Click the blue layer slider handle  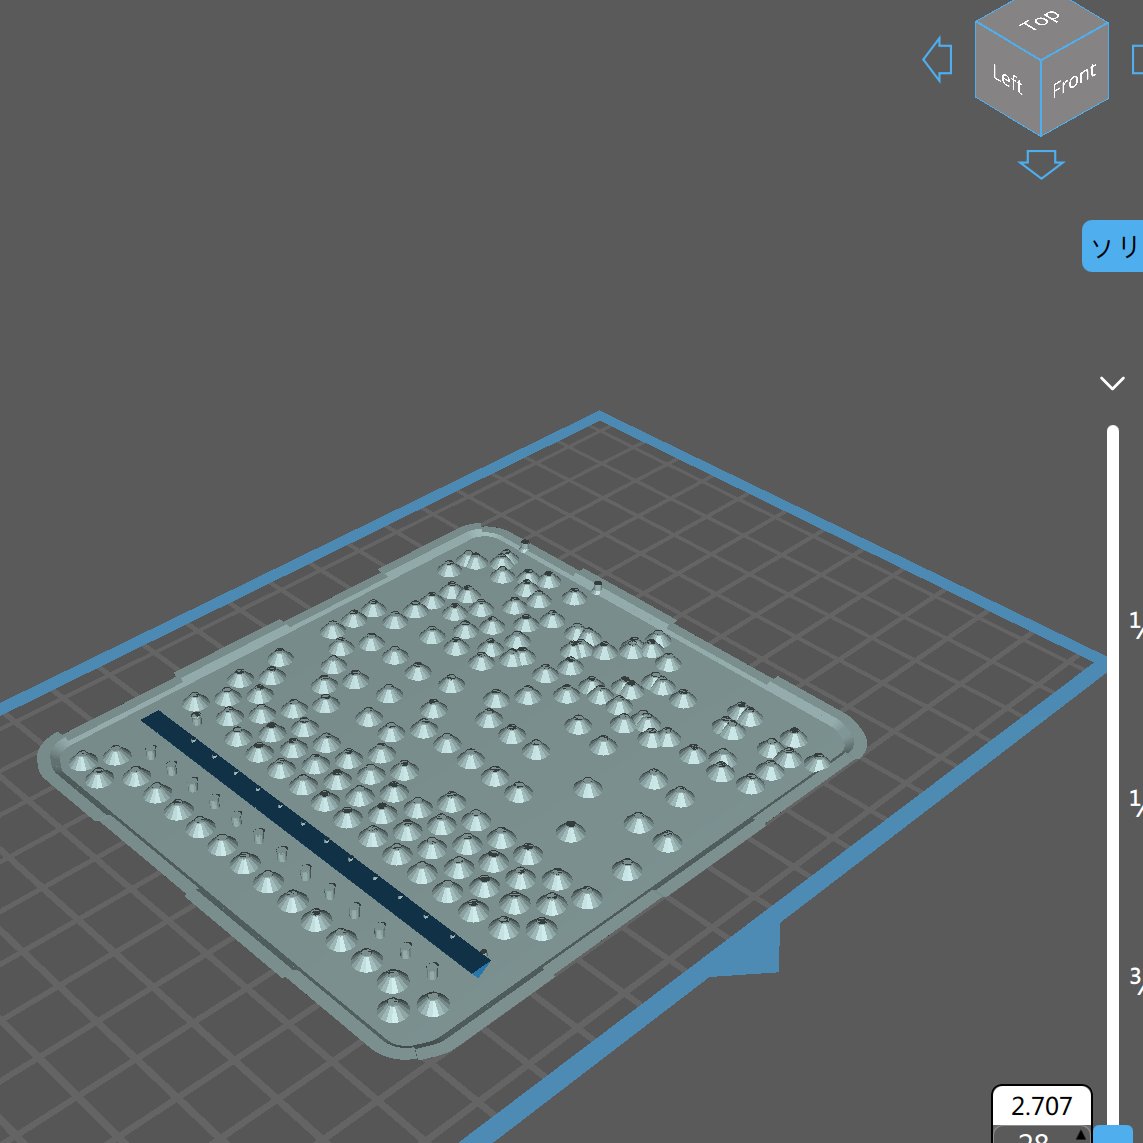[1113, 1134]
